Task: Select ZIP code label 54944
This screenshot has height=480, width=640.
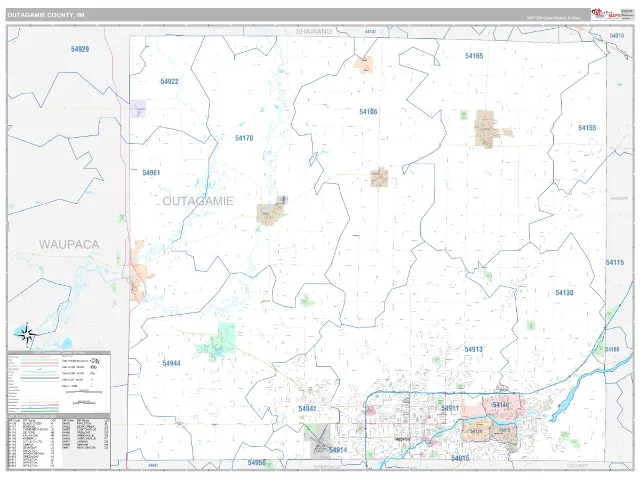Action: click(171, 363)
